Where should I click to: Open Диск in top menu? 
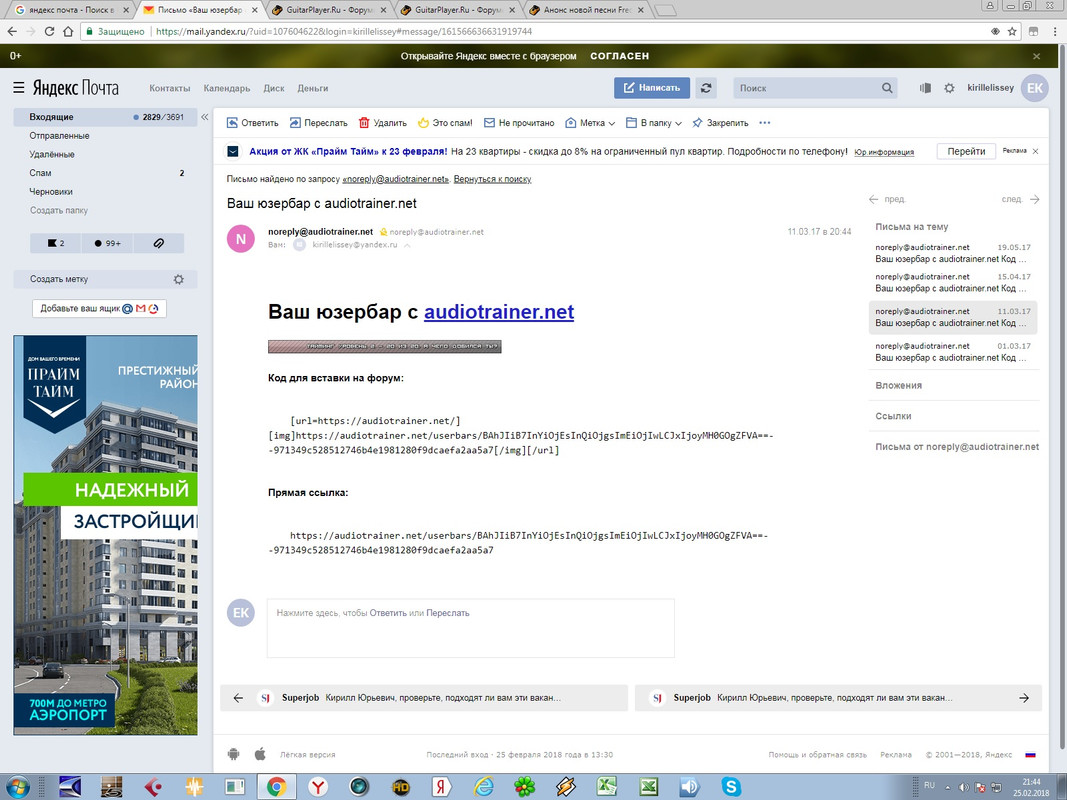[x=274, y=88]
